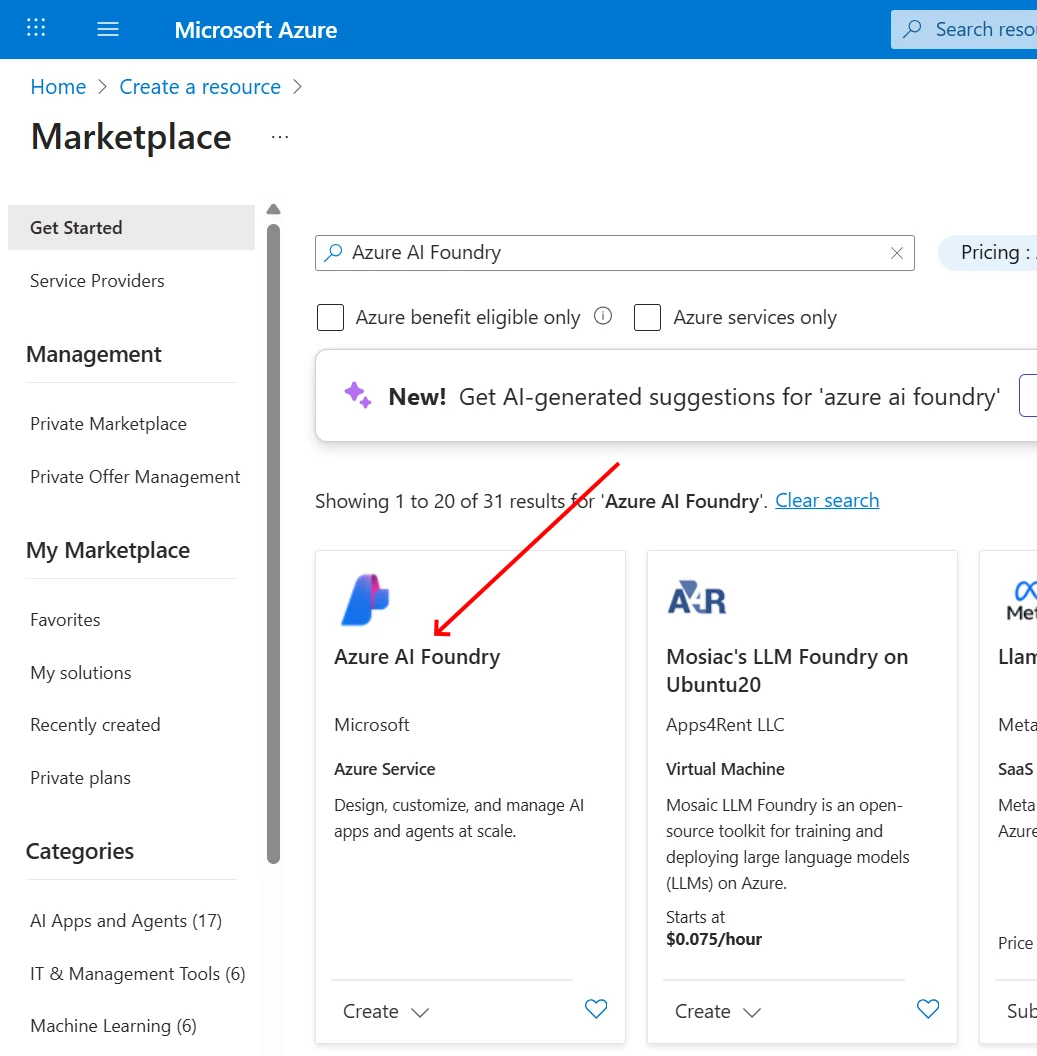Open the Apps4Rent A4R logo
1037x1056 pixels.
coord(697,597)
